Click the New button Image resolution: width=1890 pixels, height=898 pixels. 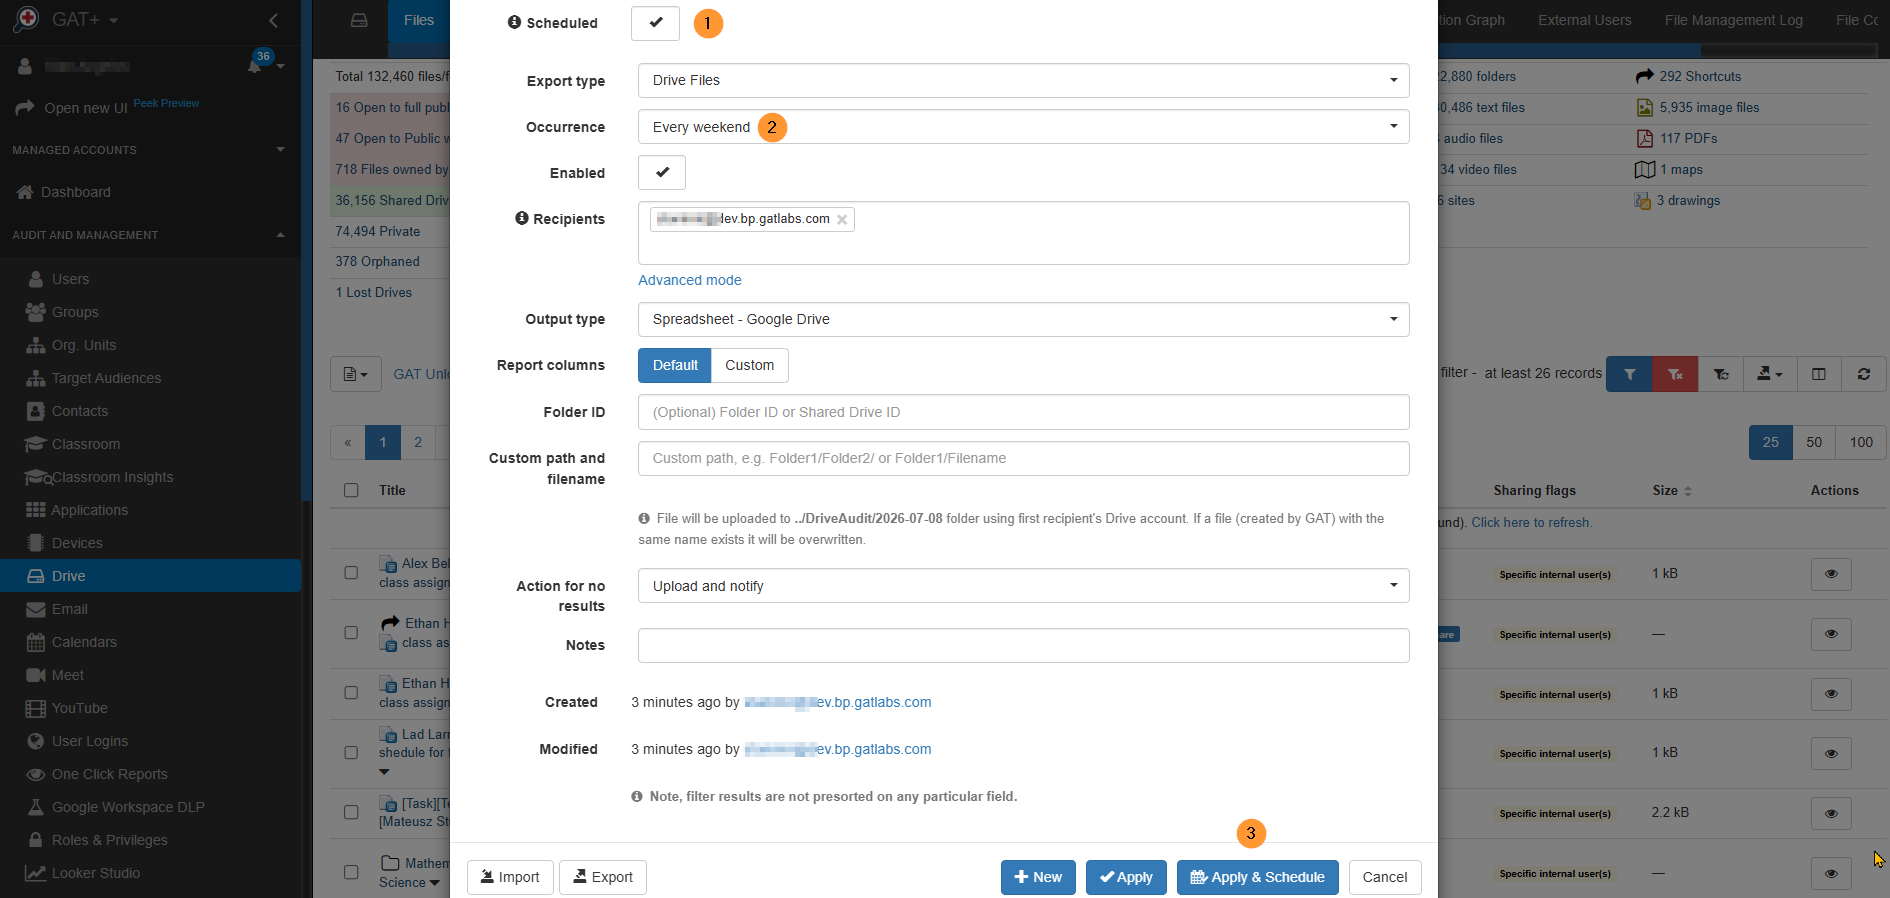(x=1038, y=877)
